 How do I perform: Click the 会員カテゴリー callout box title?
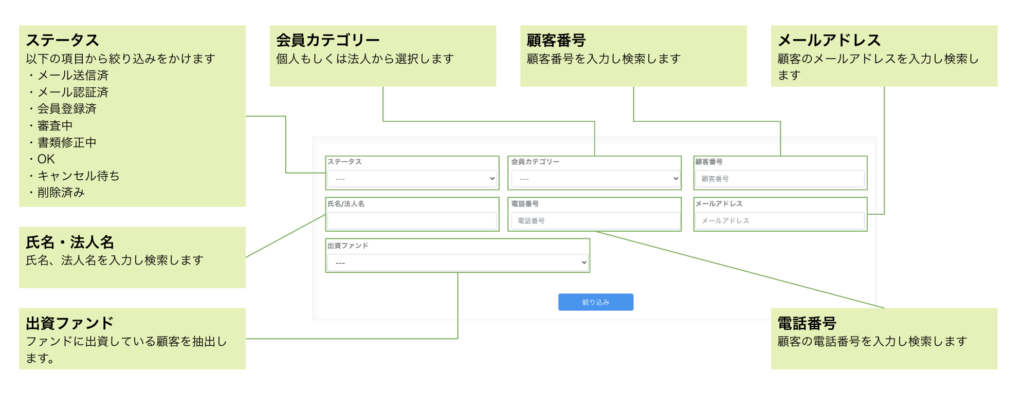pos(327,40)
